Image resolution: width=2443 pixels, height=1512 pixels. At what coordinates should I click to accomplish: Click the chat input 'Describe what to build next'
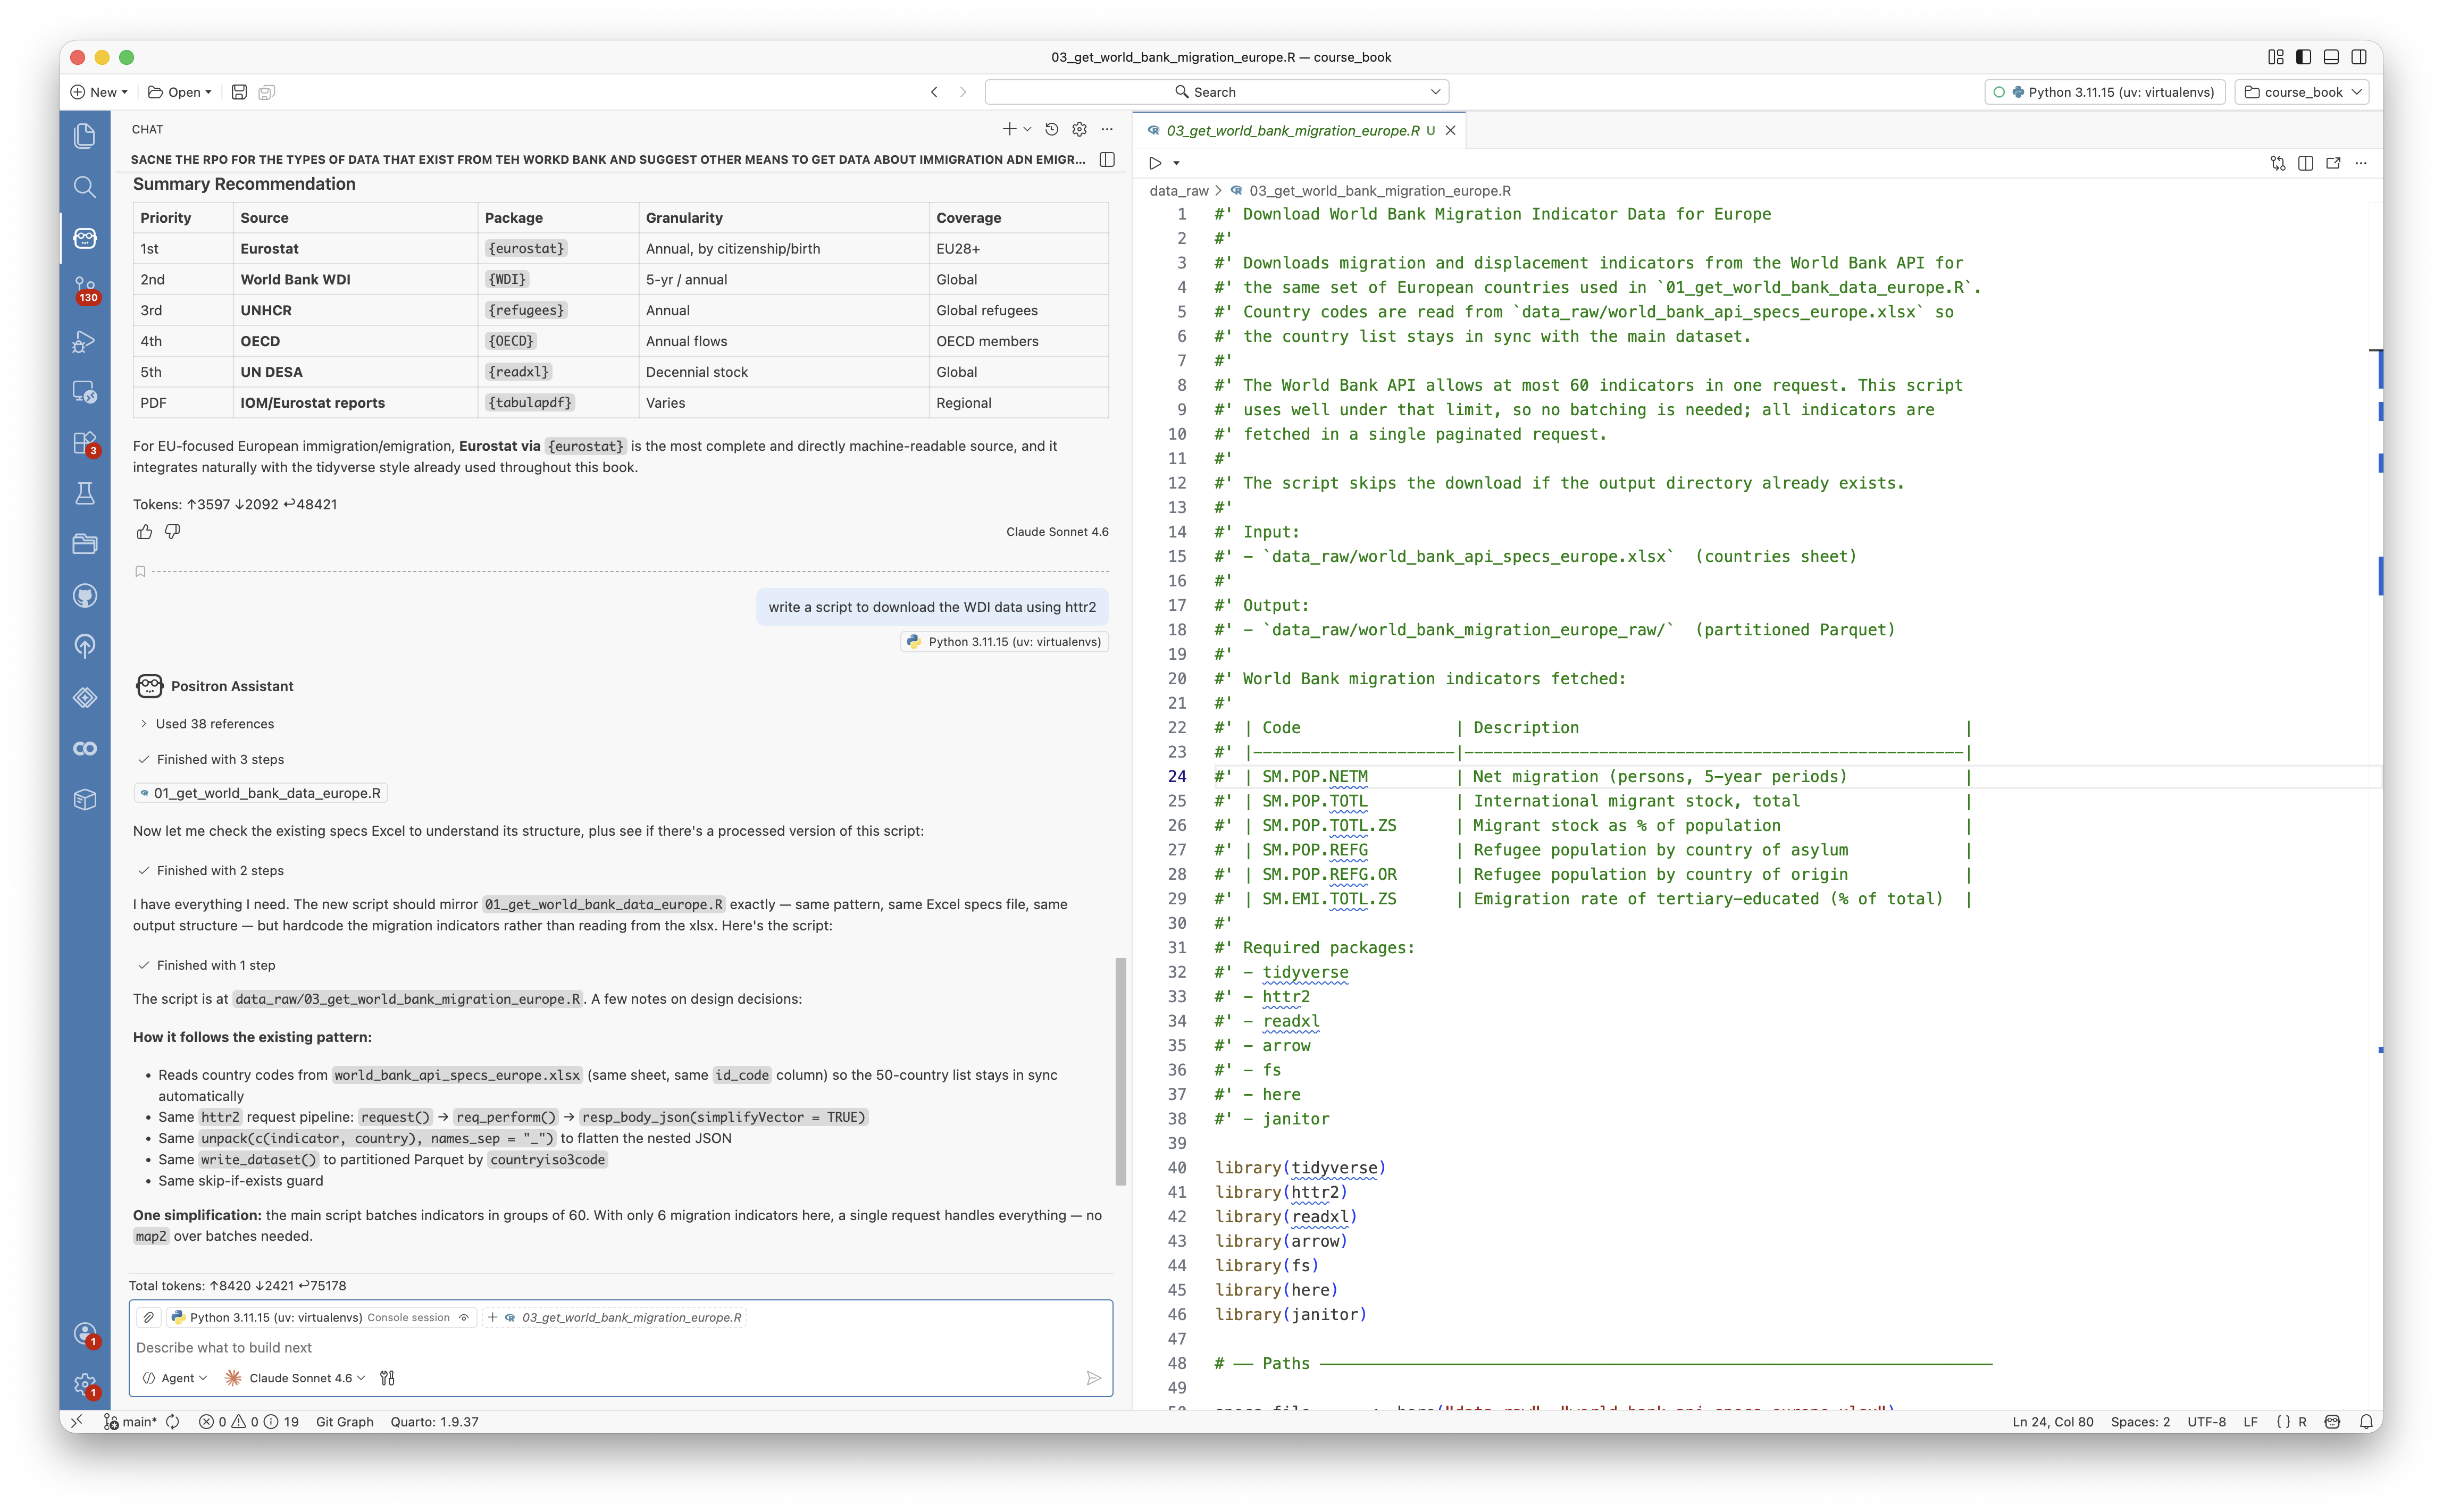point(620,1348)
